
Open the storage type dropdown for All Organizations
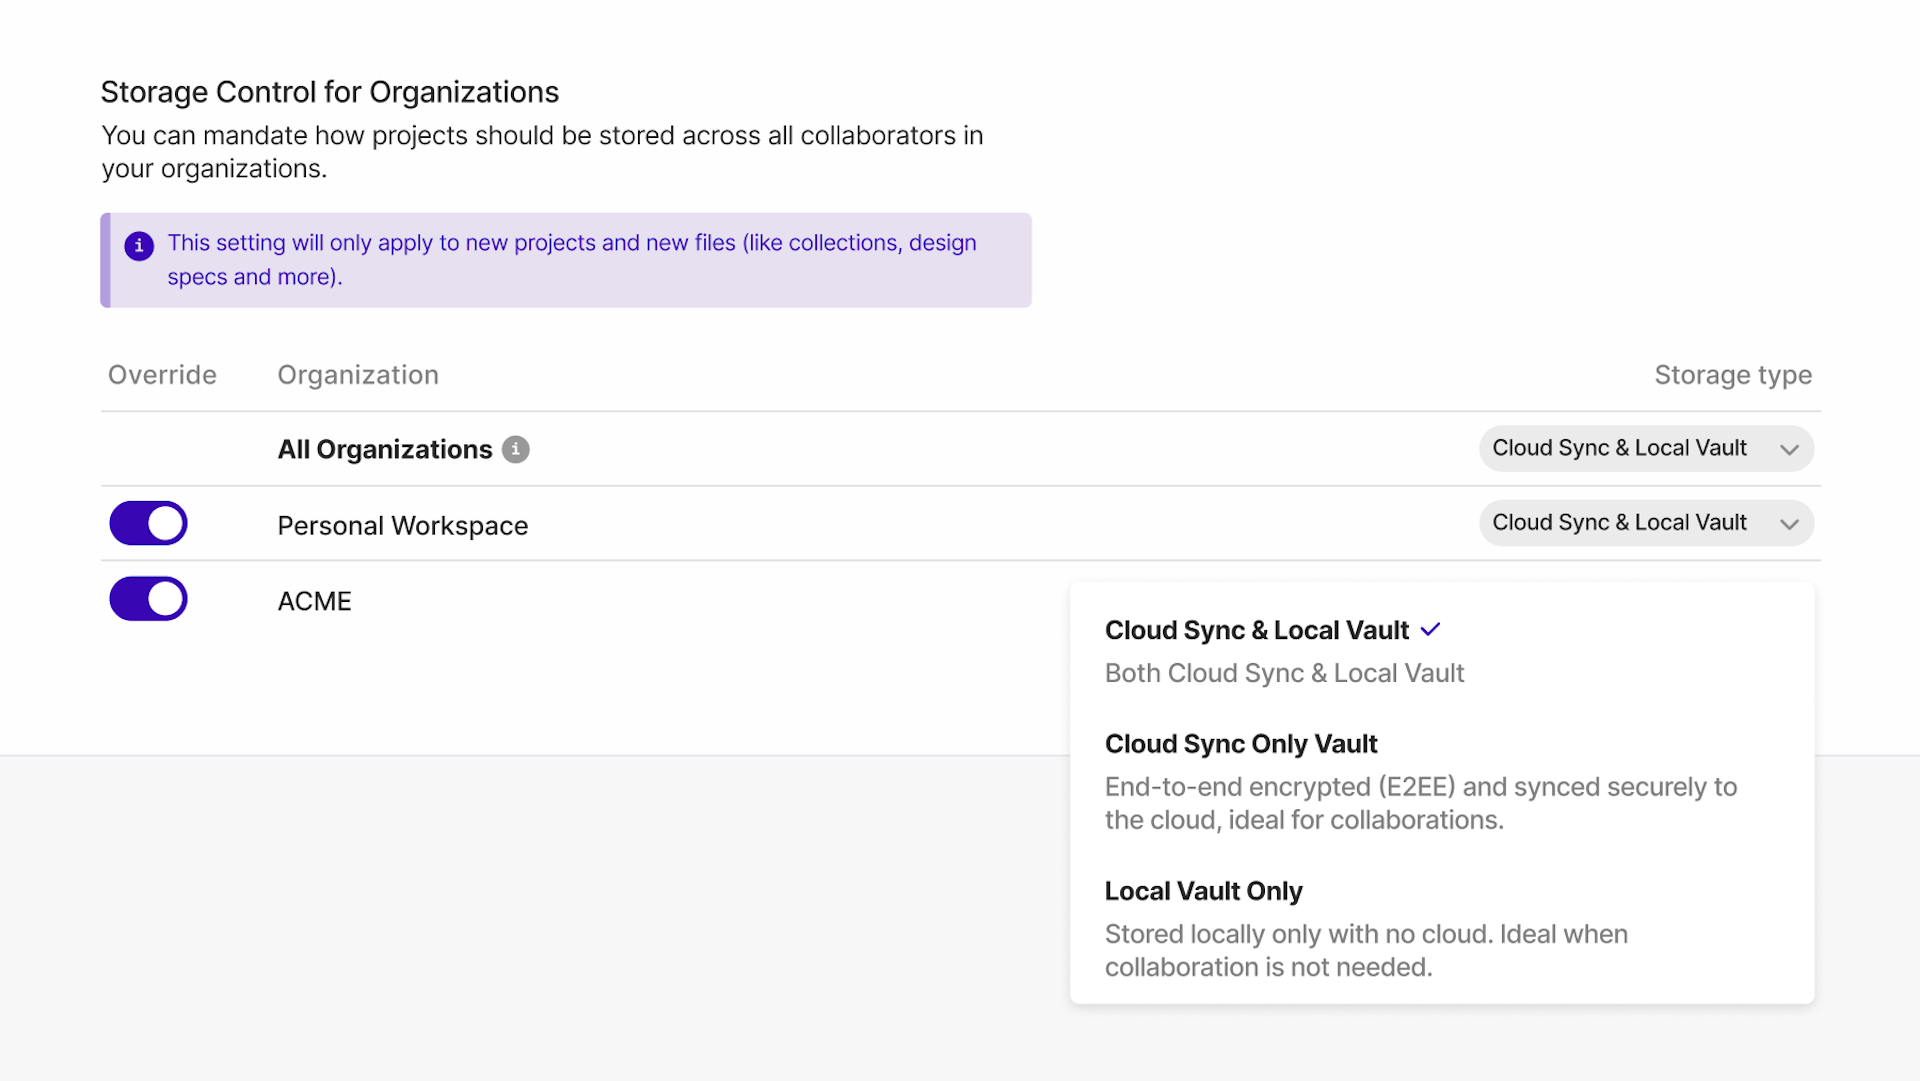point(1645,448)
